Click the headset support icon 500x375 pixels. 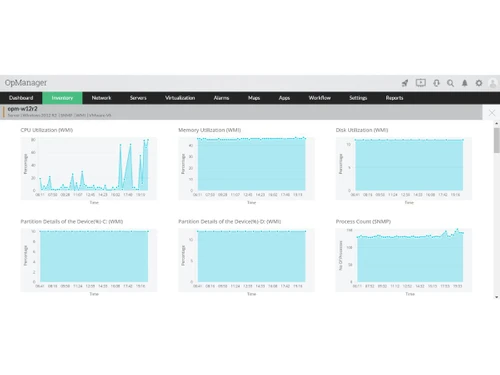(436, 83)
